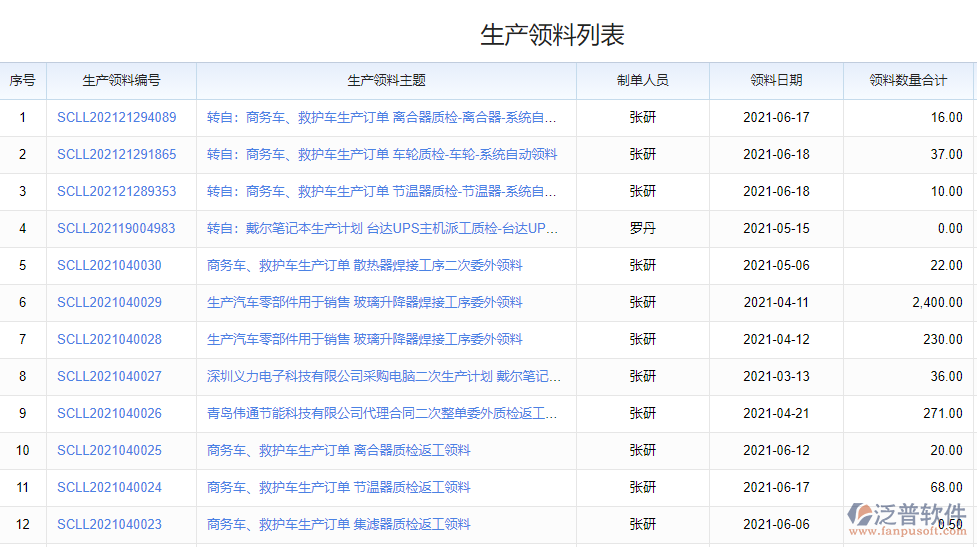Screen dimensions: 977x547
Task: Sort by 领料数量合计 column header
Action: point(908,80)
